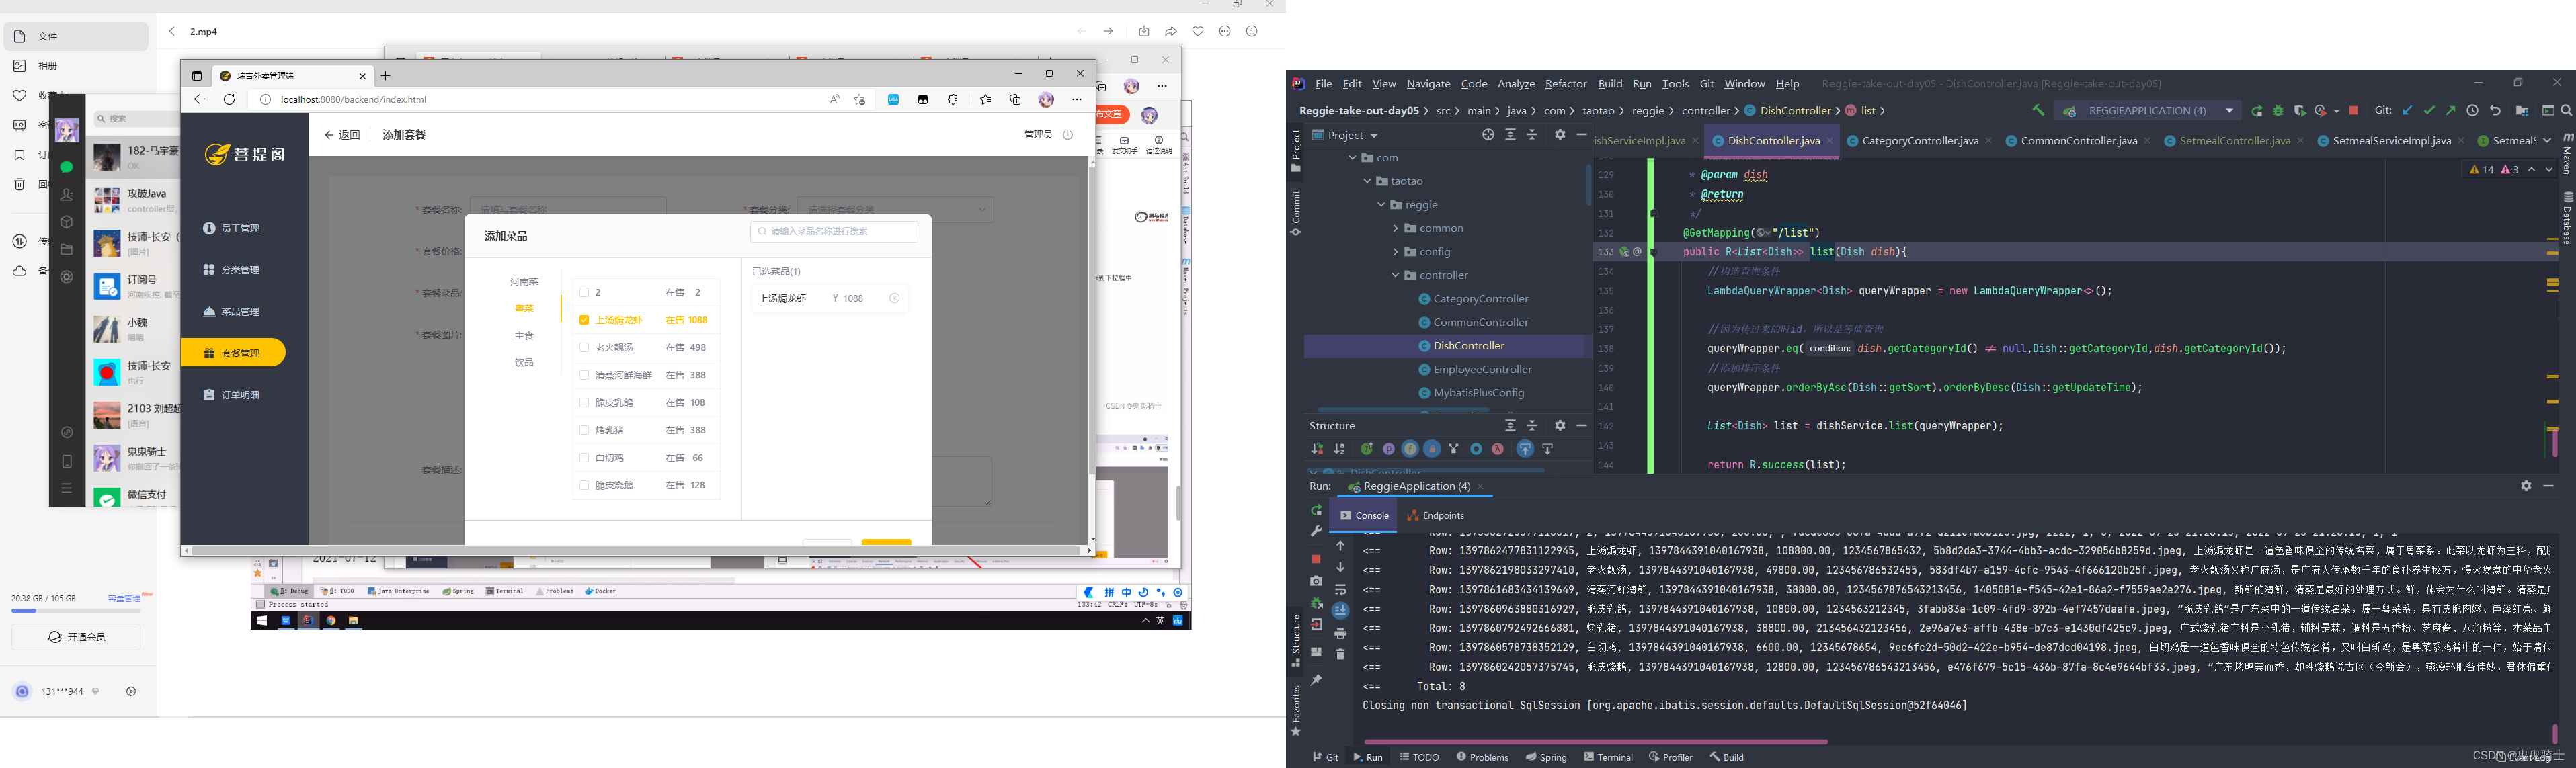Screen dimensions: 2576x768
Task: Open the Refactor menu in IntelliJ
Action: [x=1565, y=84]
